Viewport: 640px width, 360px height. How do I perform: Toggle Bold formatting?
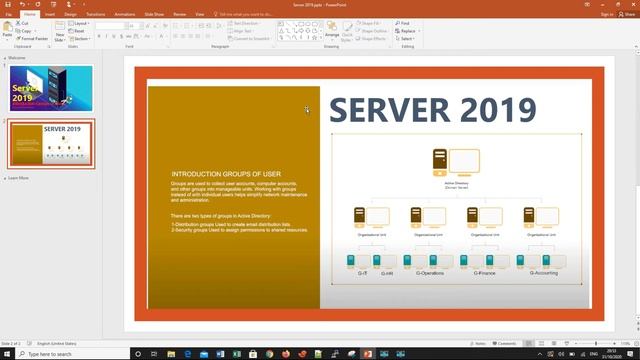pyautogui.click(x=99, y=36)
